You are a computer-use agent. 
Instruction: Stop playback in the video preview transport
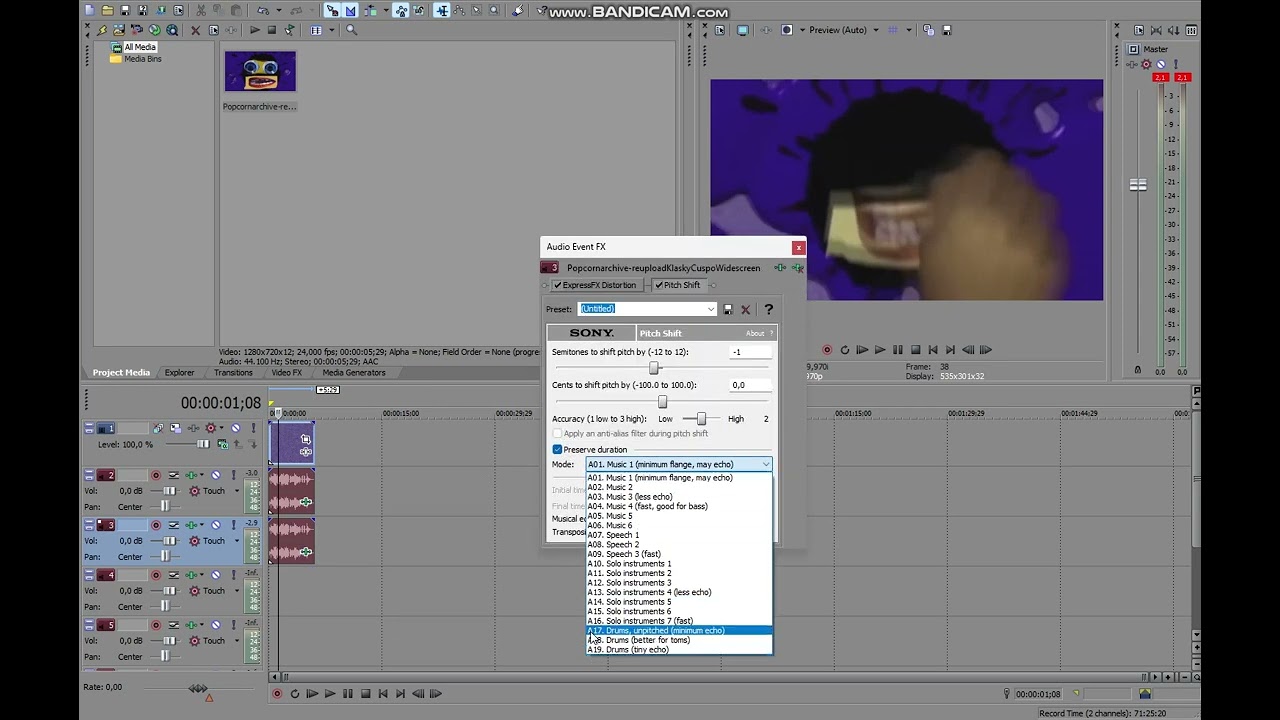point(915,350)
